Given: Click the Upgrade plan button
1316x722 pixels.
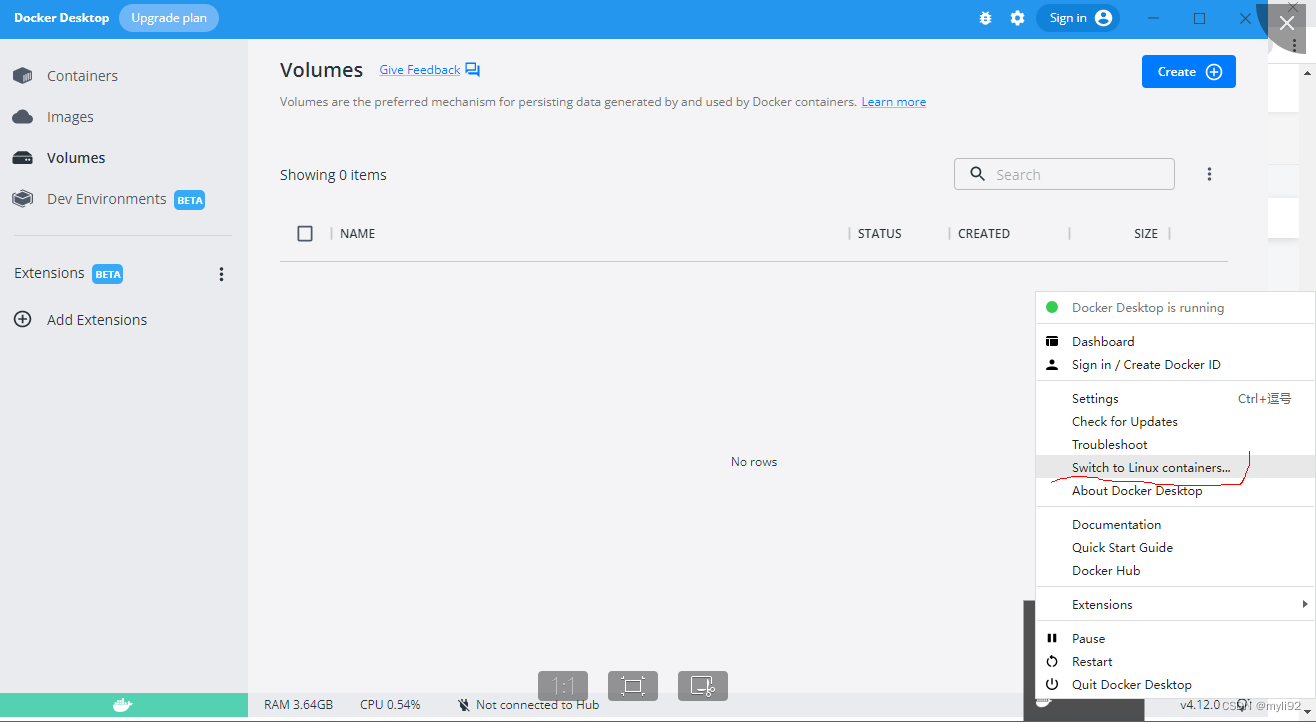Looking at the screenshot, I should tap(169, 18).
